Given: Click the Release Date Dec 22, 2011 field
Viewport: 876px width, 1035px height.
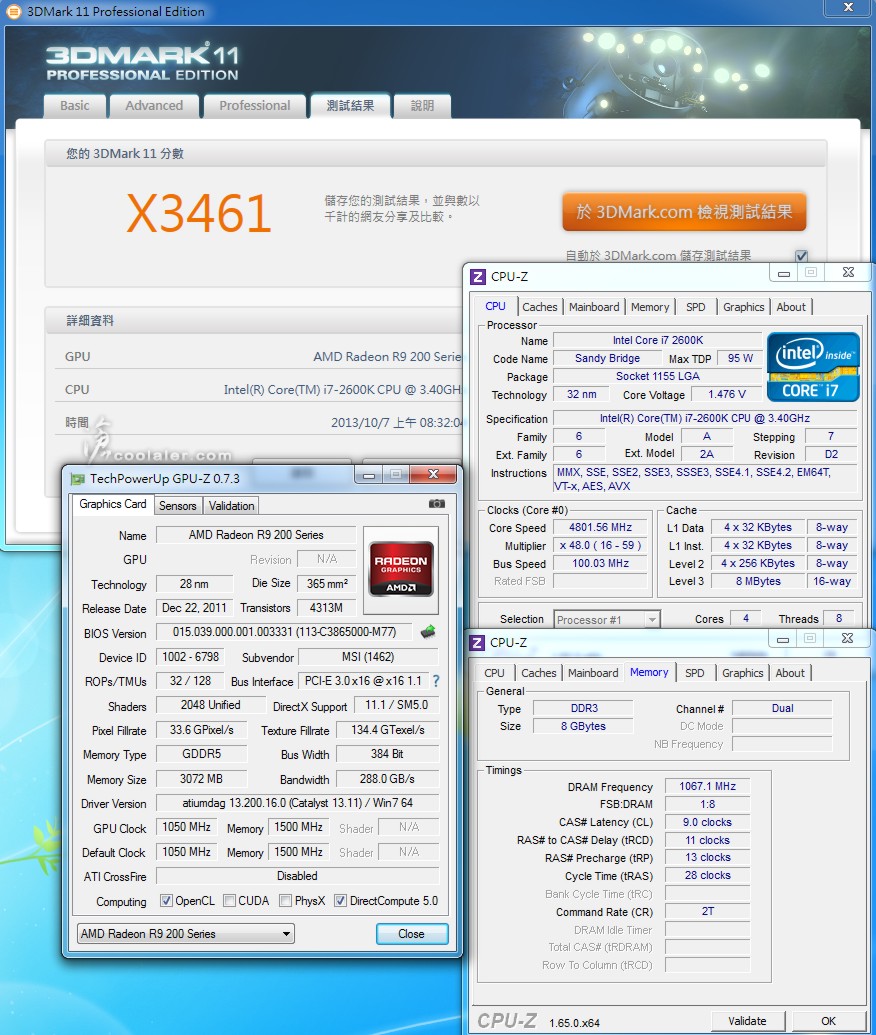Looking at the screenshot, I should [x=194, y=607].
